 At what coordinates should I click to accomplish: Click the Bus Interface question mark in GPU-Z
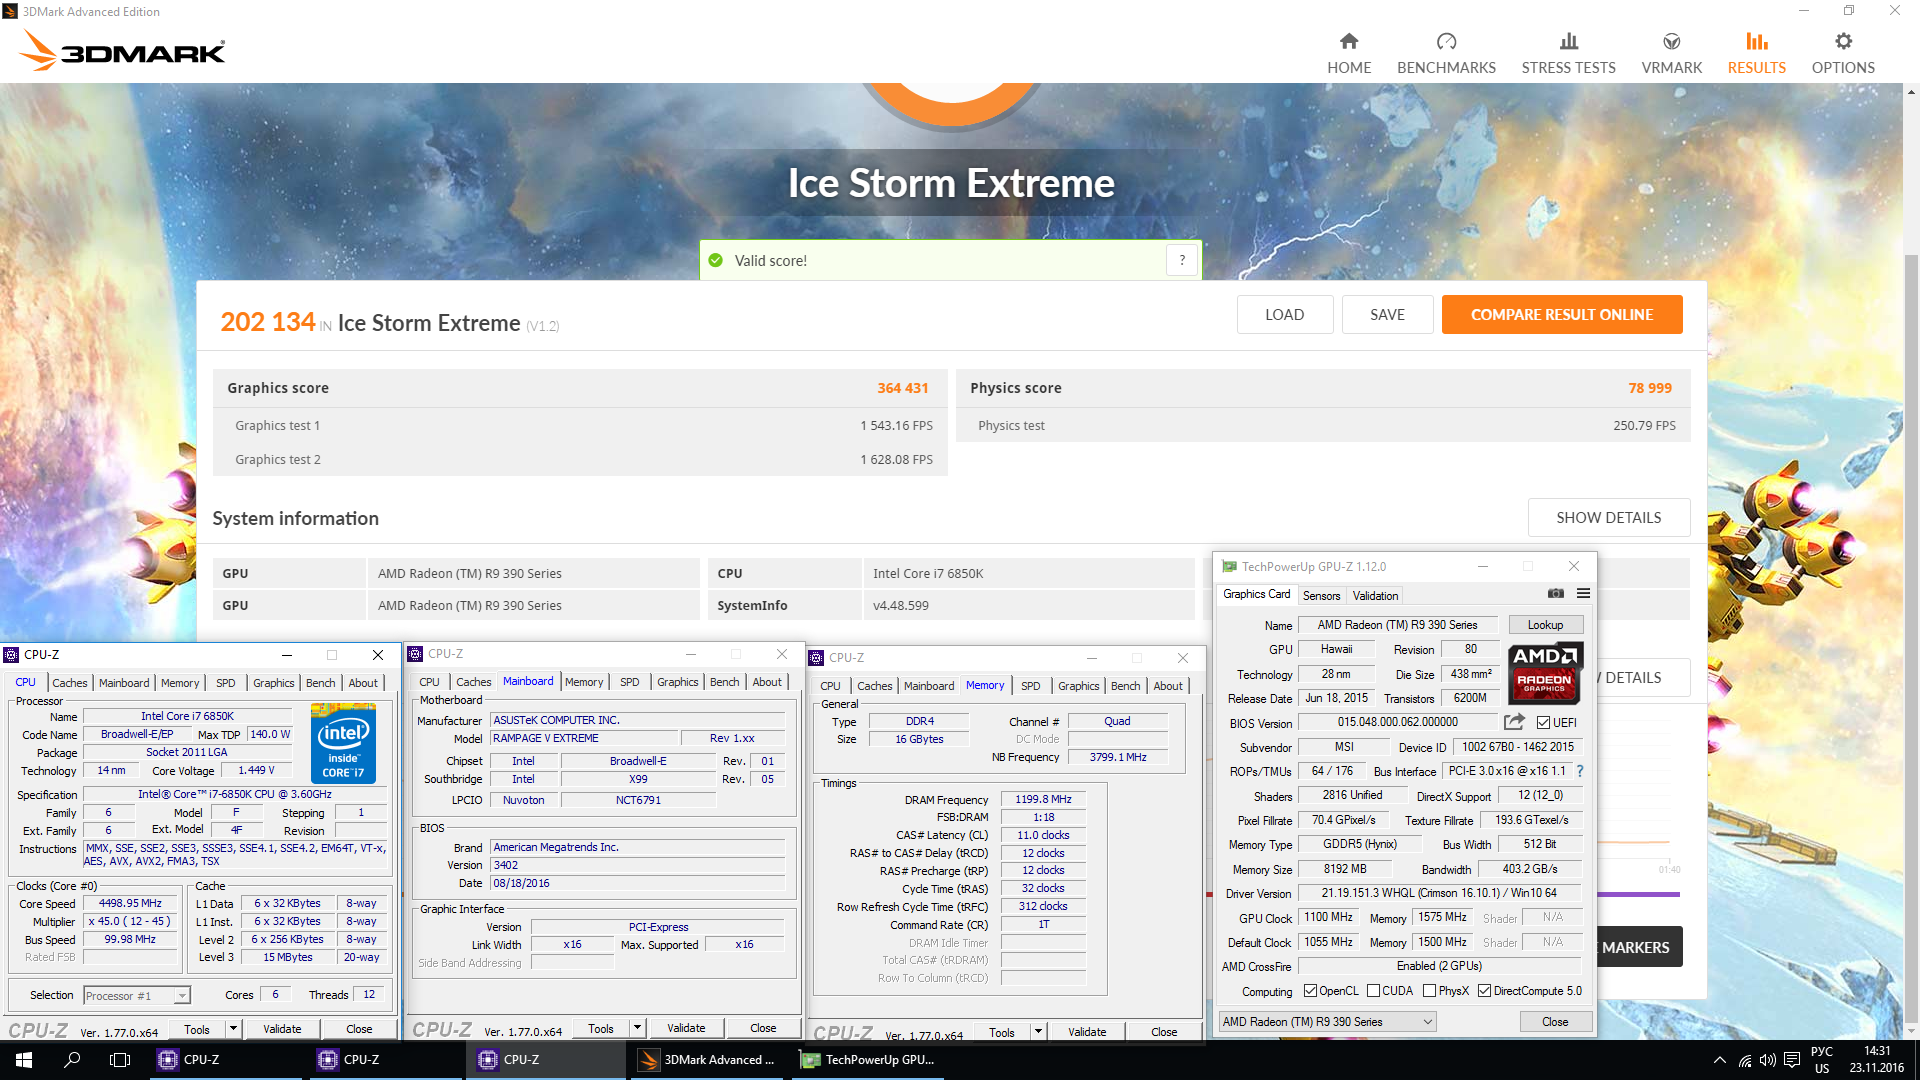click(1580, 771)
